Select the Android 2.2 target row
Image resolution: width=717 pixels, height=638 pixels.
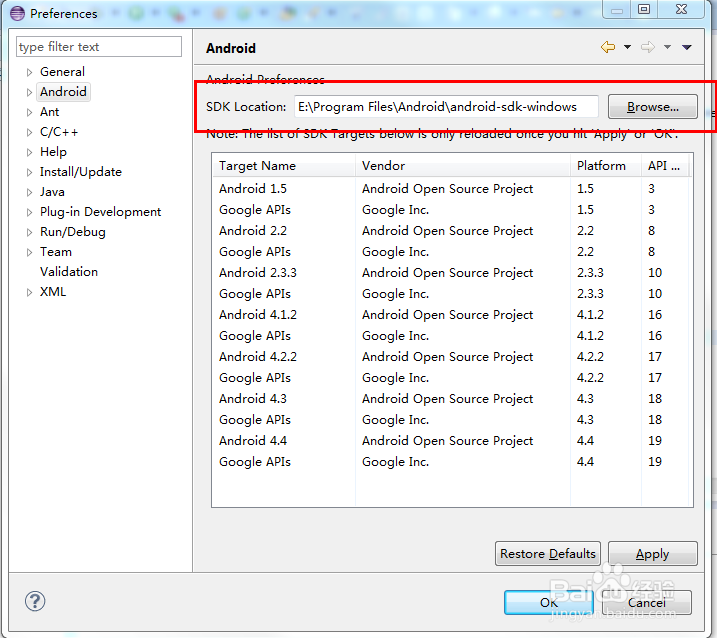tap(450, 231)
